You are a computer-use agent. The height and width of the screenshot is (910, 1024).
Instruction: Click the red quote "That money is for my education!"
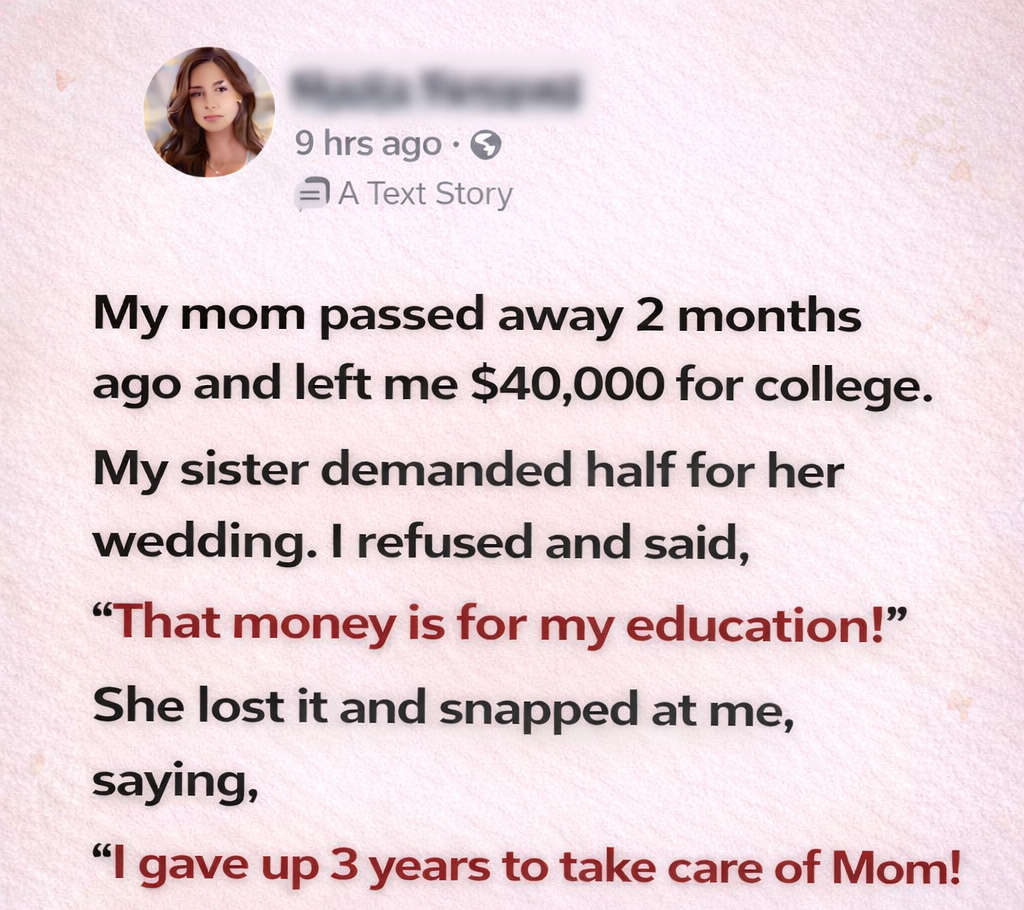(x=499, y=623)
